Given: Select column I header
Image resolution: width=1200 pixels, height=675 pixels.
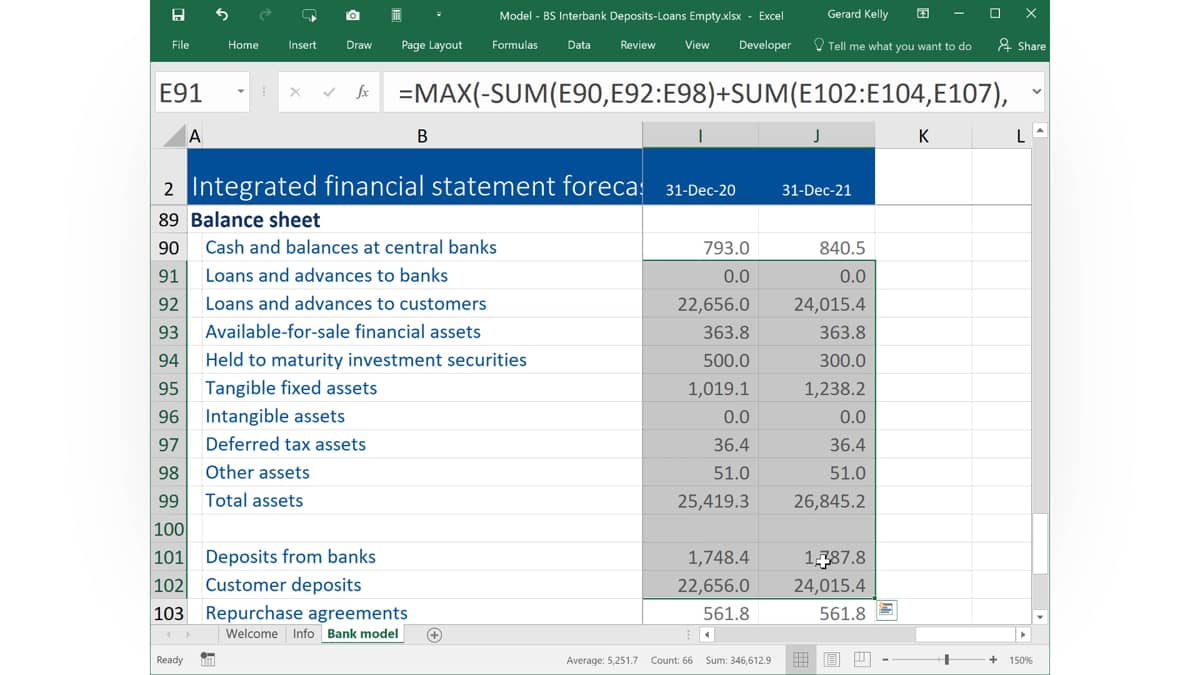Looking at the screenshot, I should pyautogui.click(x=700, y=136).
